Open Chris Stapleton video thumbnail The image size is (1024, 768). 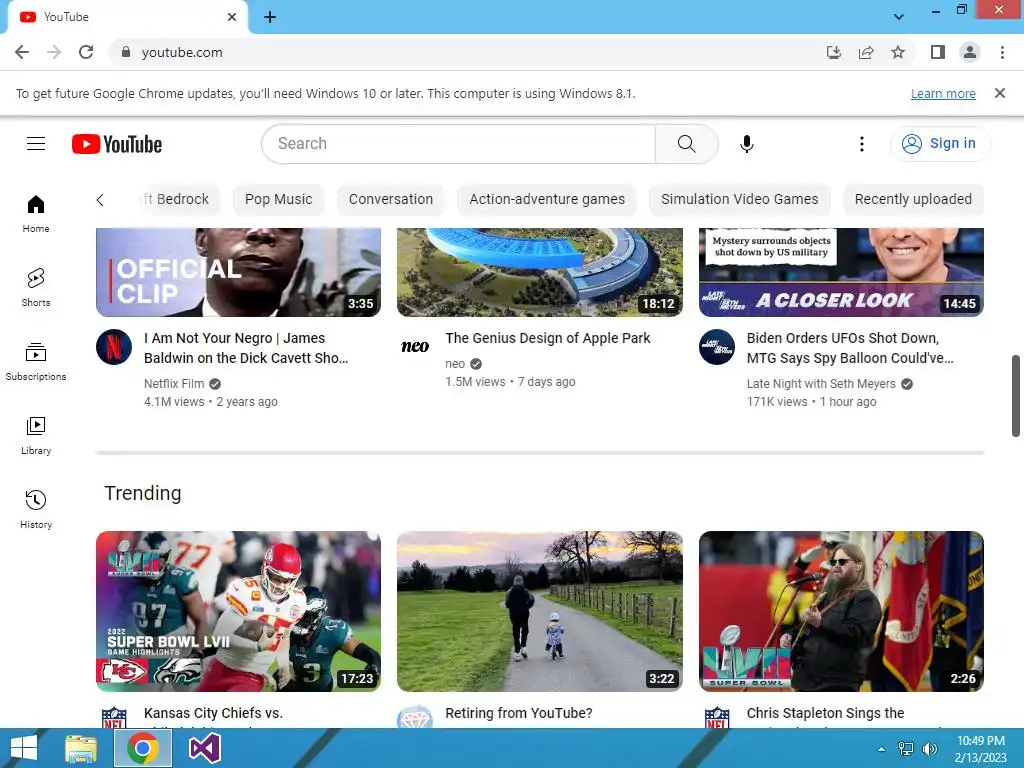point(841,611)
